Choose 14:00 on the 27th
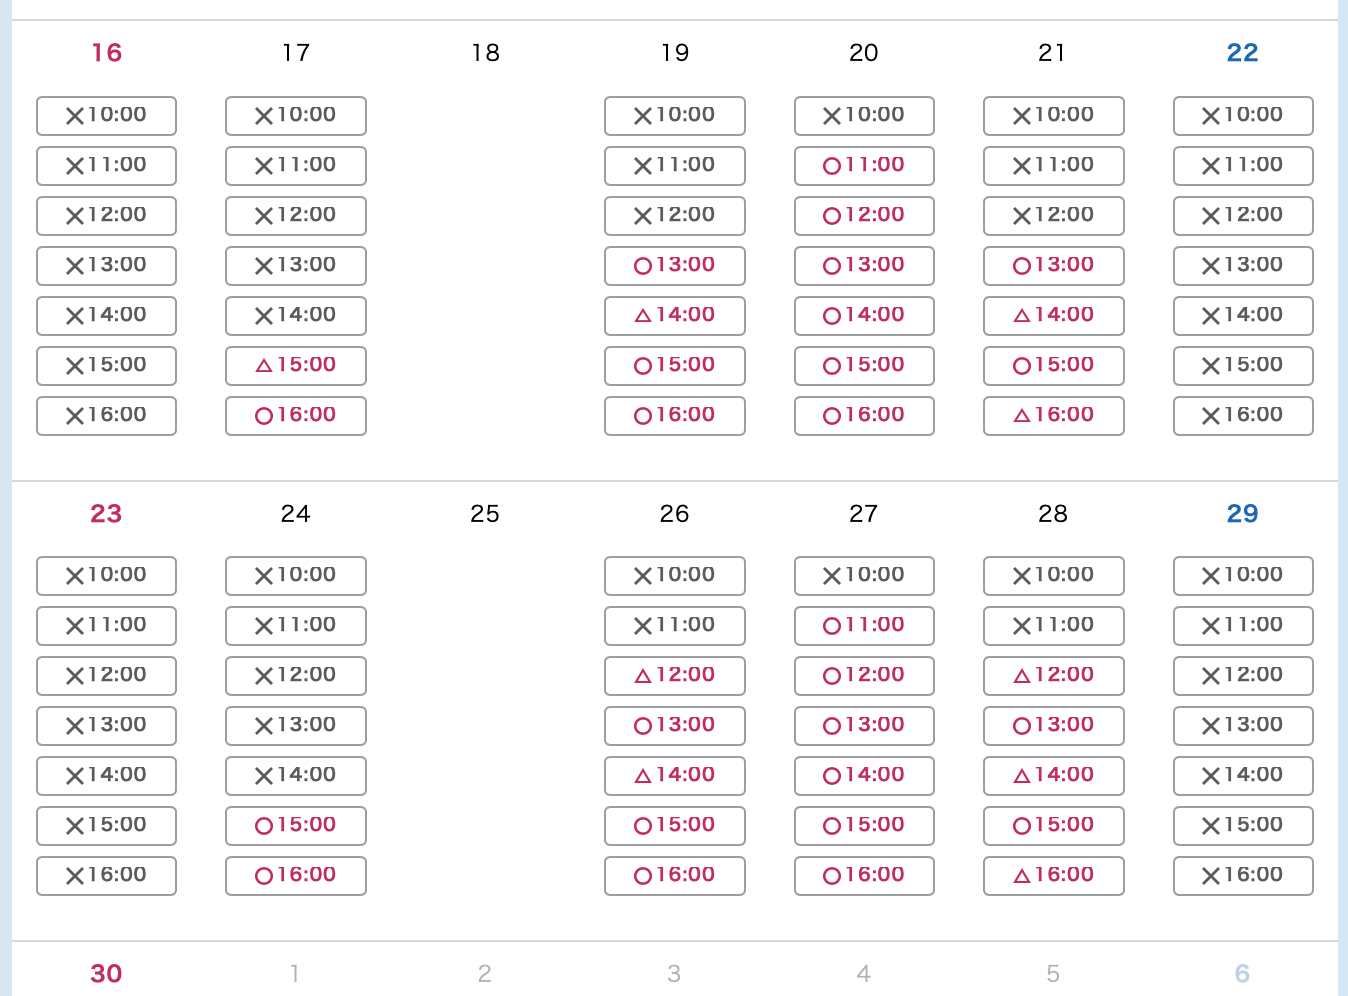 click(864, 776)
